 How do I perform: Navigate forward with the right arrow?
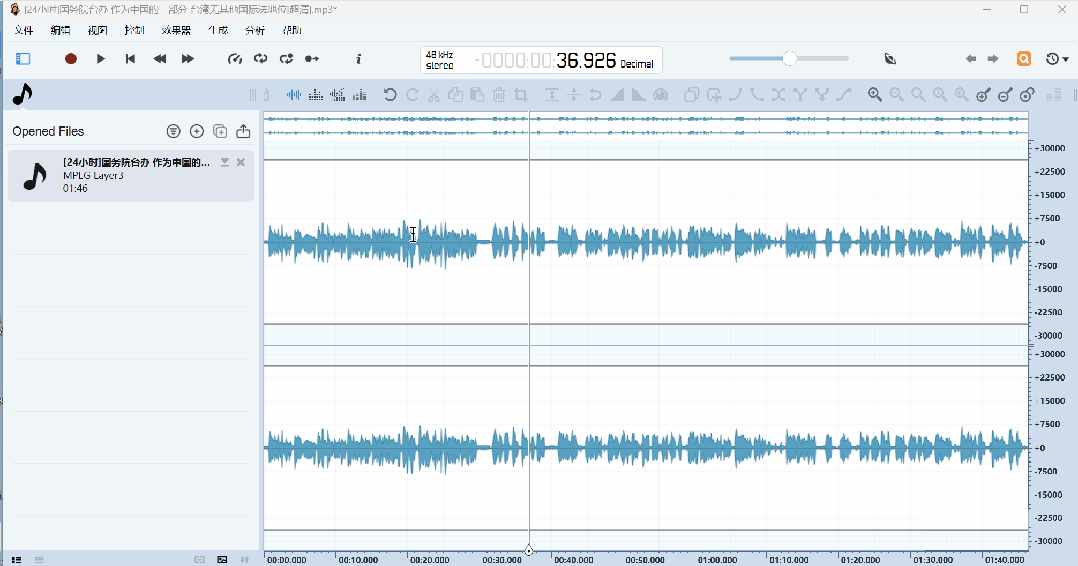coord(993,58)
